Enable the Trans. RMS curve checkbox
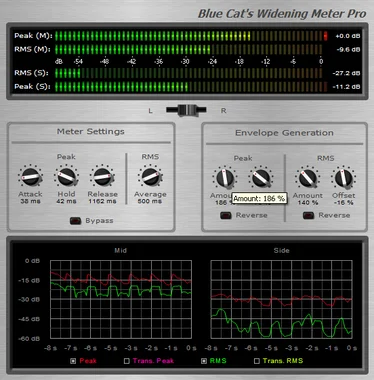 point(257,361)
